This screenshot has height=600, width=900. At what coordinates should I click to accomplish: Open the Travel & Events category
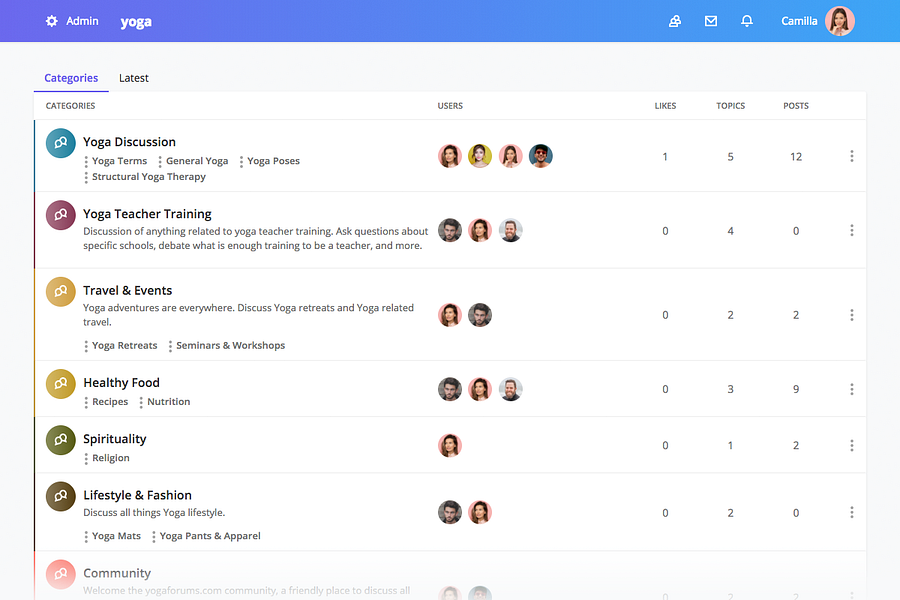click(127, 291)
